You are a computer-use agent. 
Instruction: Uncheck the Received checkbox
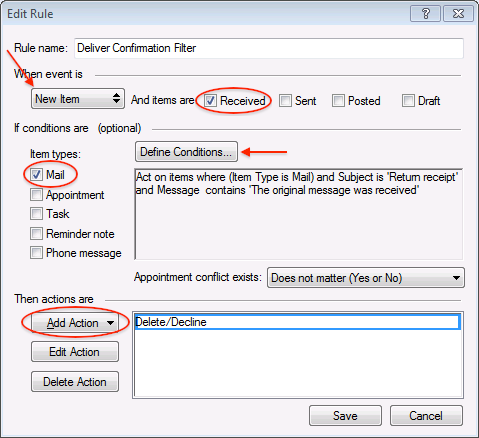coord(211,101)
